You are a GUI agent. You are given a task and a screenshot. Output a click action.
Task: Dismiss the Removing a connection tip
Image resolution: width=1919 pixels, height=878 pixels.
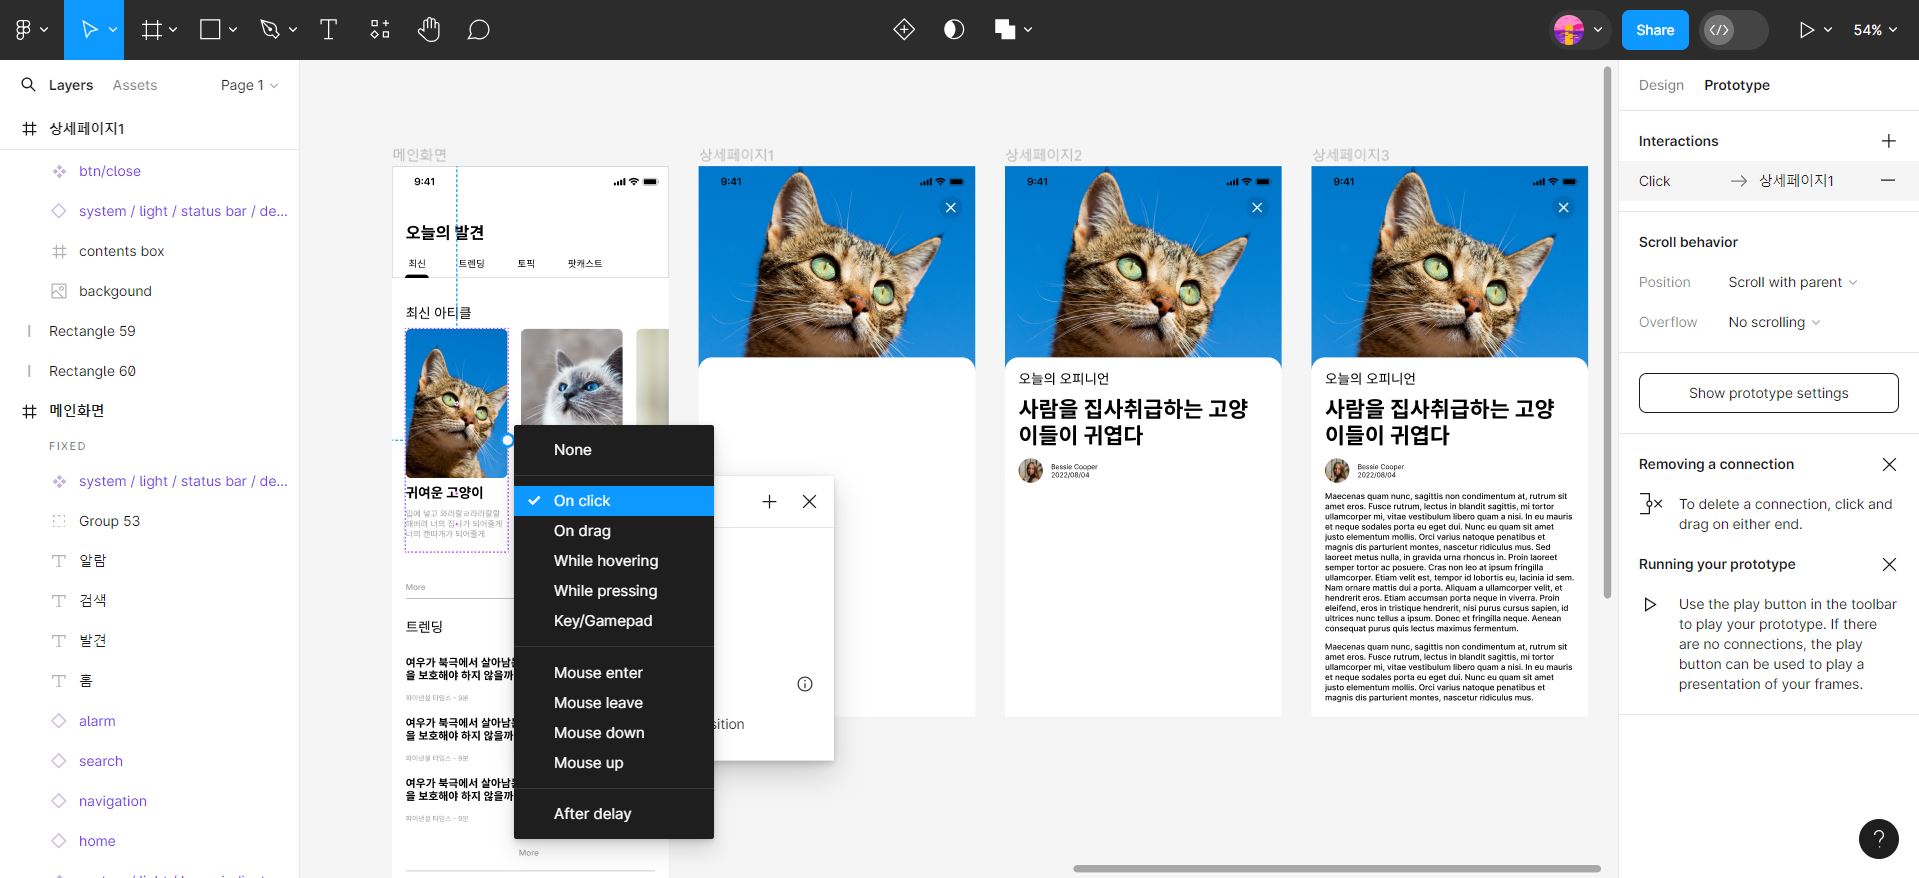point(1889,464)
